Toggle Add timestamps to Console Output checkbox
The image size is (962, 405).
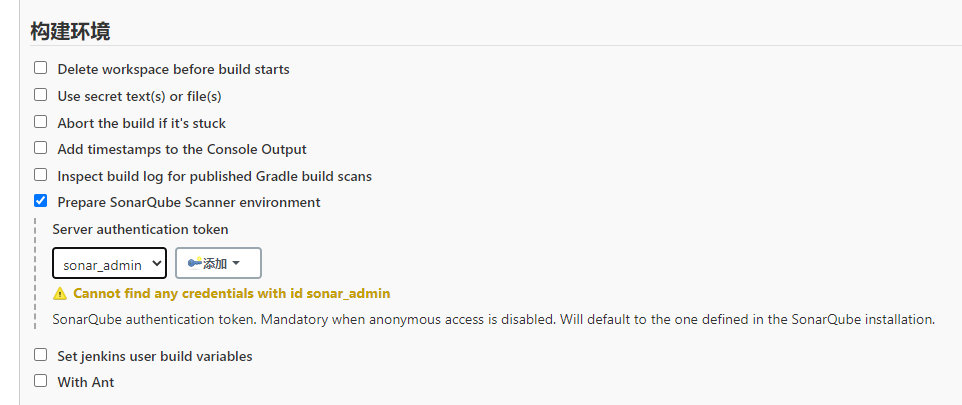pyautogui.click(x=40, y=148)
